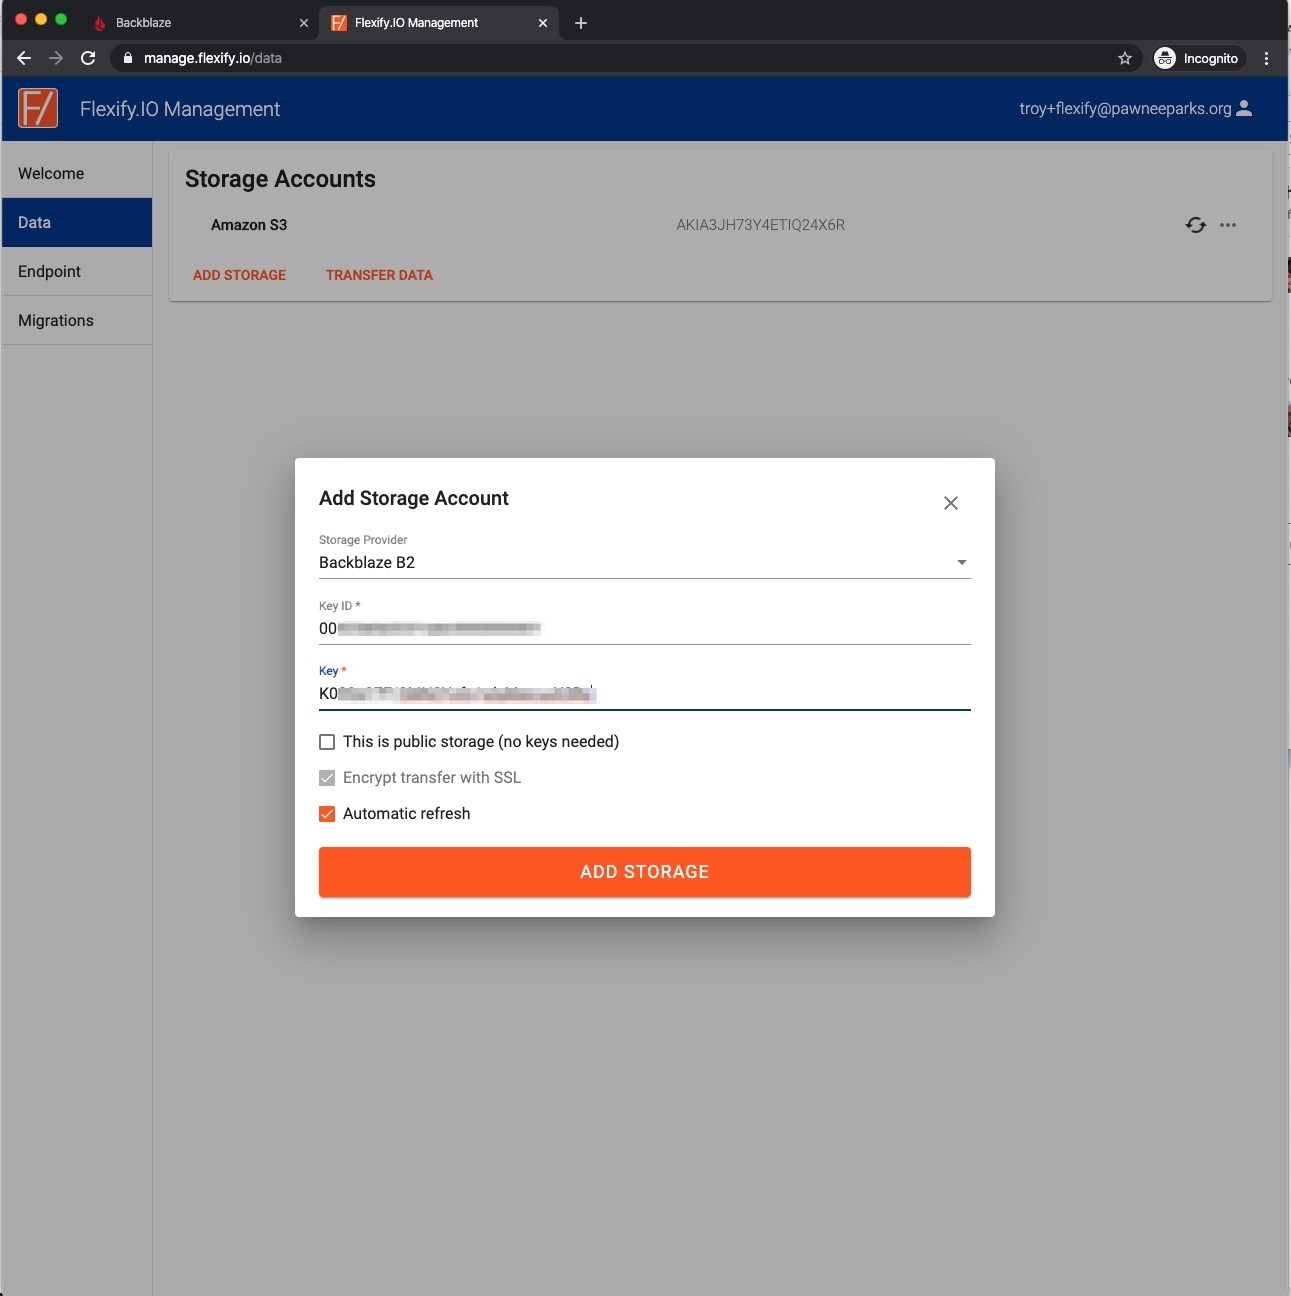The height and width of the screenshot is (1296, 1291).
Task: Open Amazon S3 more options menu
Action: click(x=1228, y=225)
